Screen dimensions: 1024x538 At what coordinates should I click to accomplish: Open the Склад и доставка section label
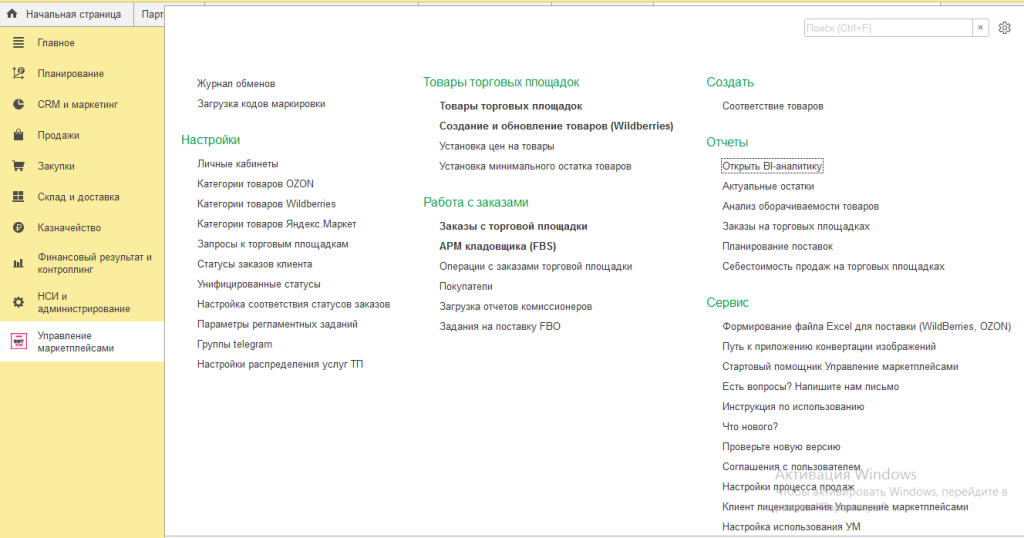[78, 197]
